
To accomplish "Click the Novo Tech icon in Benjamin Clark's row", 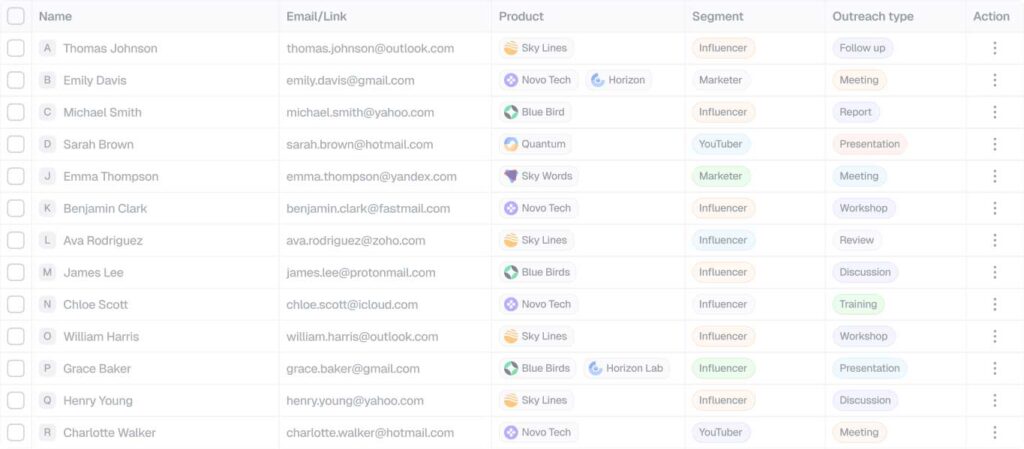I will tap(511, 208).
